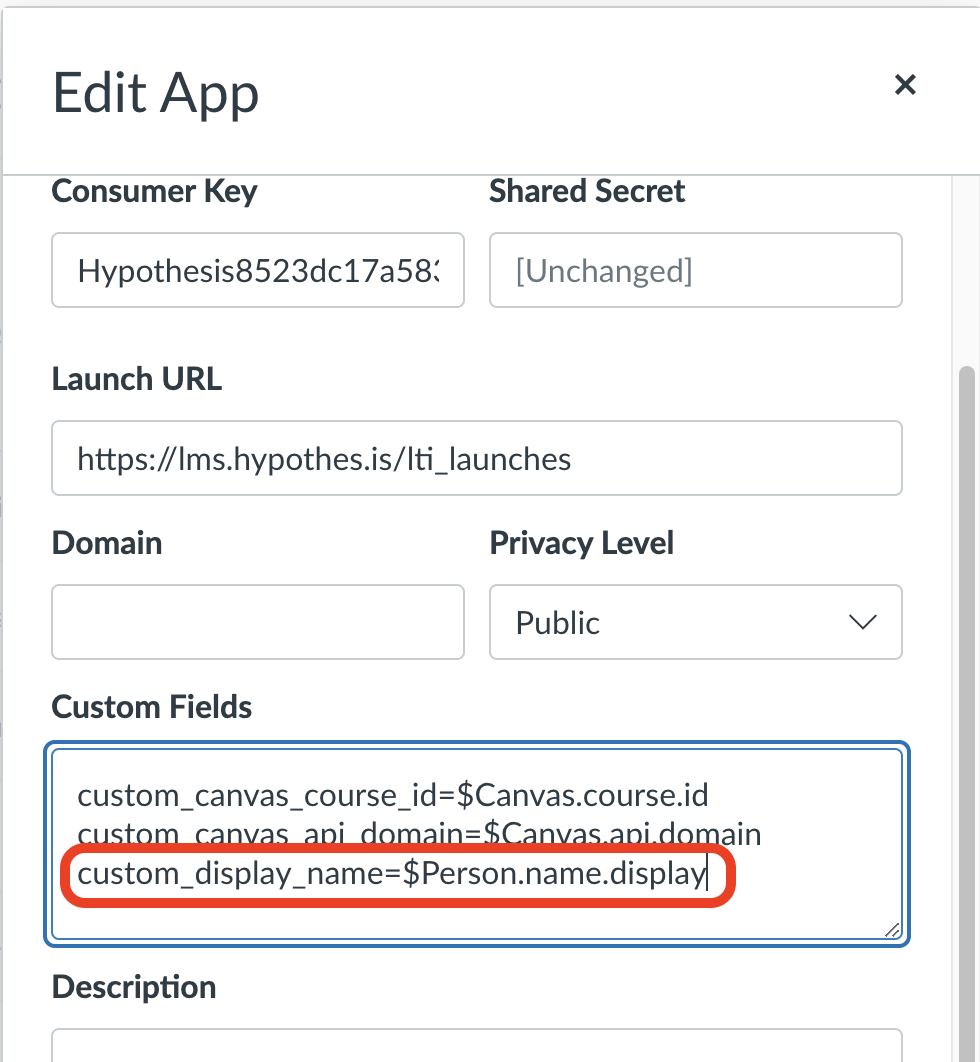Click the Custom Fields resize handle

(x=891, y=930)
